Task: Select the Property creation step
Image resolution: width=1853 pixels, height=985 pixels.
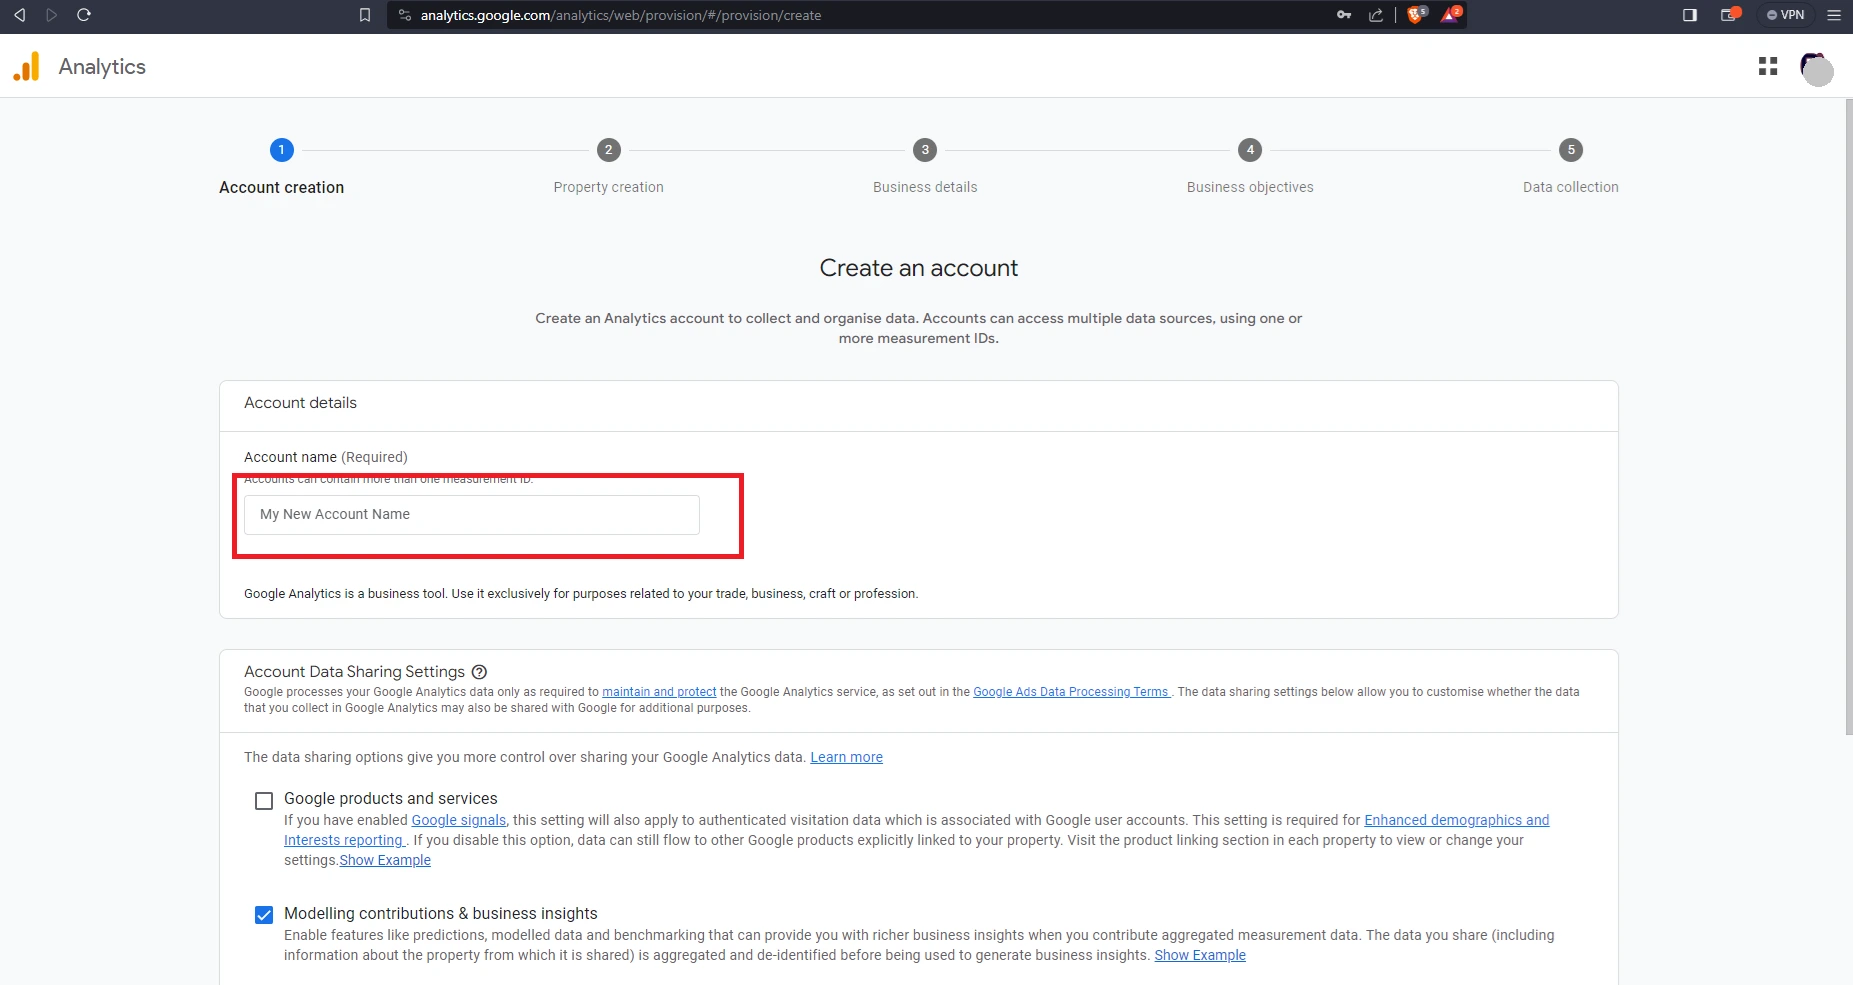Action: coord(608,150)
